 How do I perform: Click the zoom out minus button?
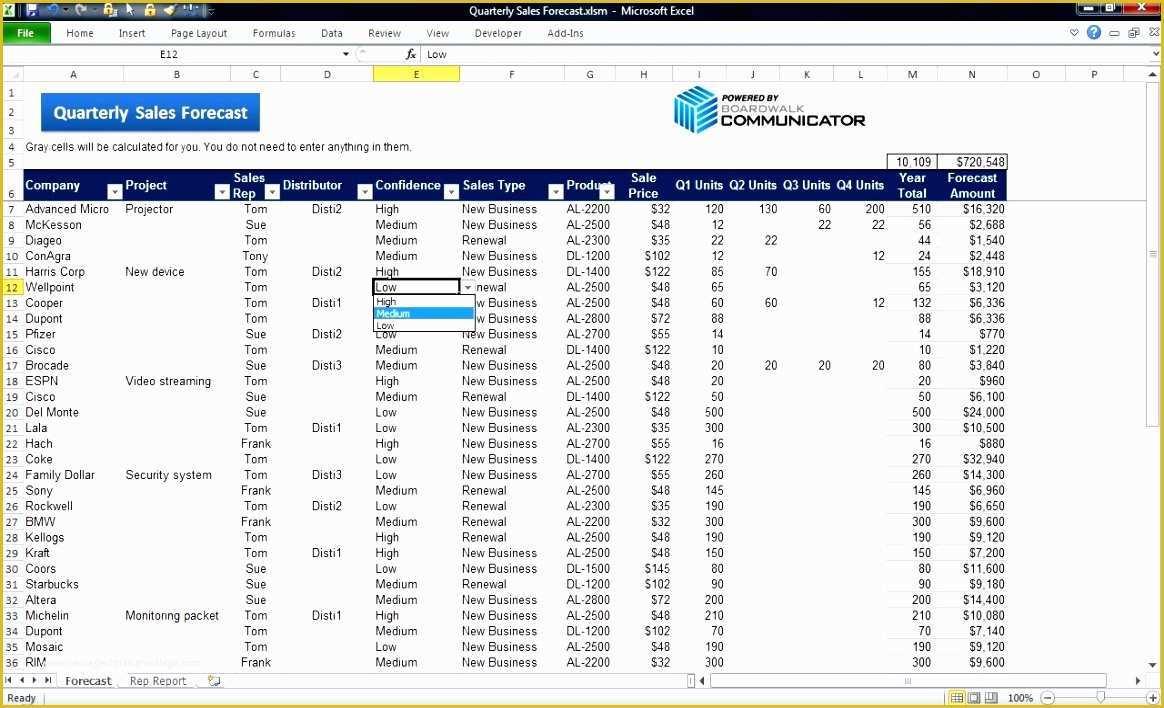point(1047,698)
